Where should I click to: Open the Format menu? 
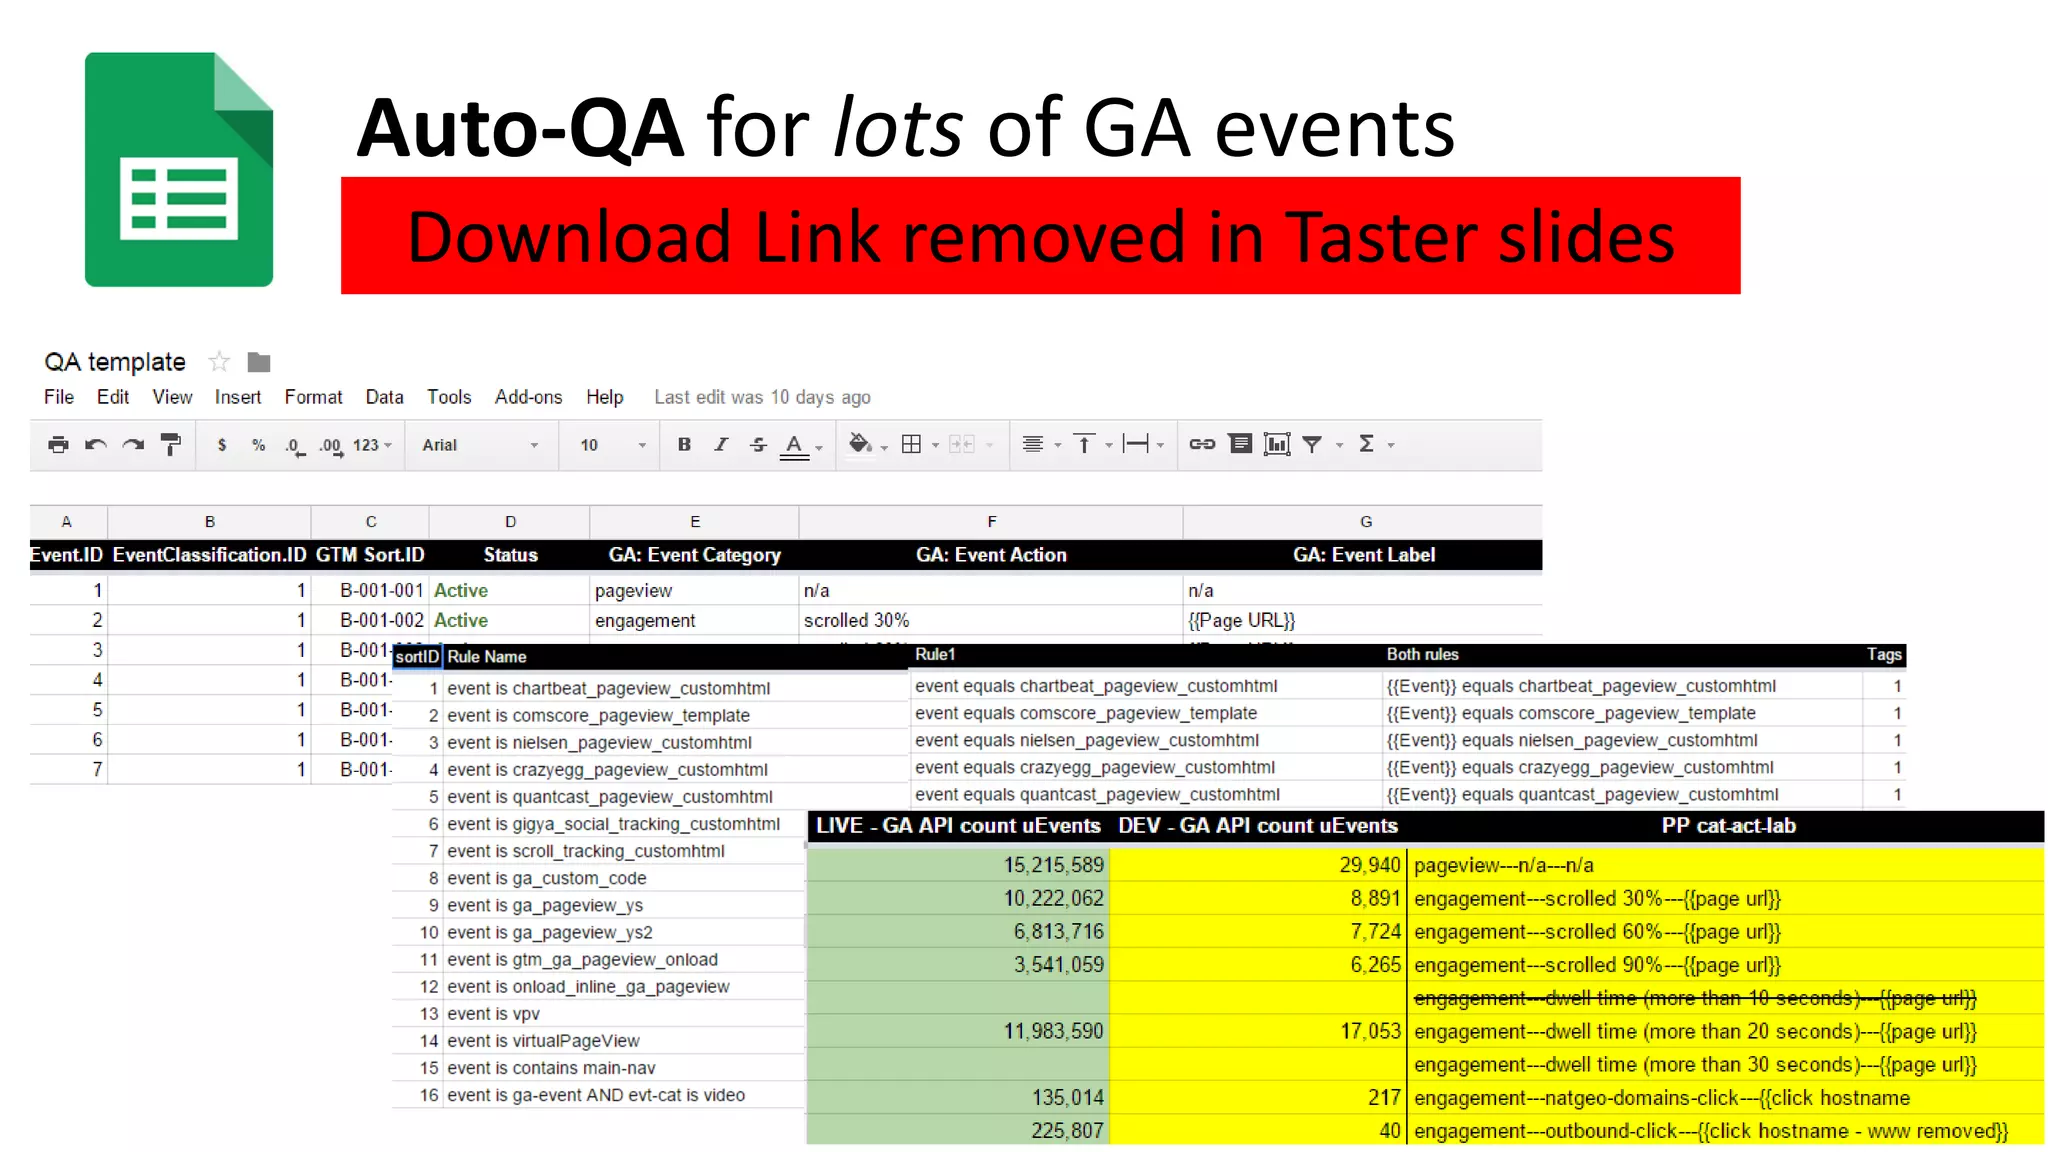pos(313,397)
